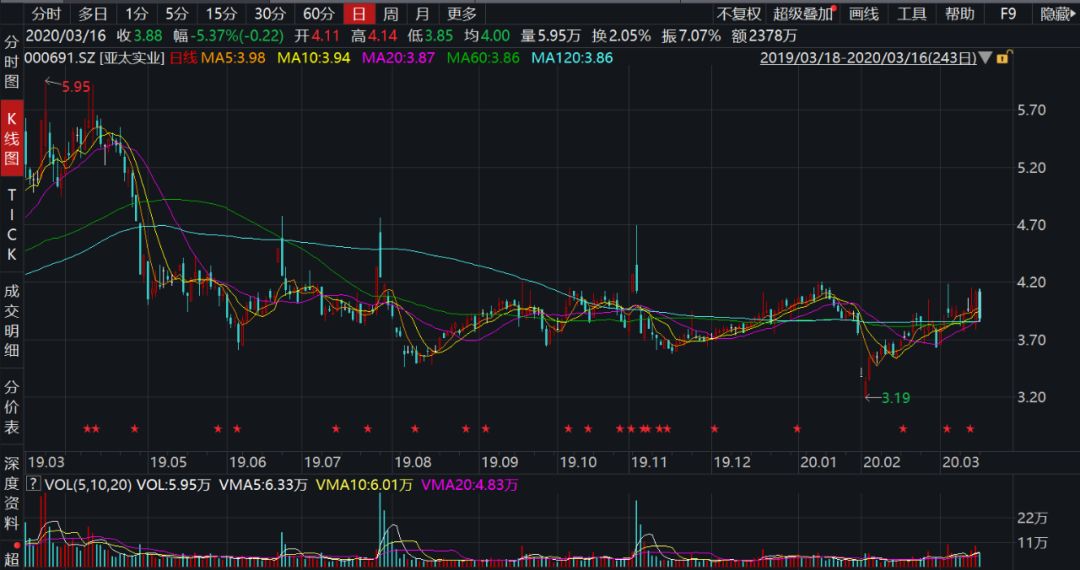Click the red dot on 超级叠加
The height and width of the screenshot is (570, 1080).
833,7
